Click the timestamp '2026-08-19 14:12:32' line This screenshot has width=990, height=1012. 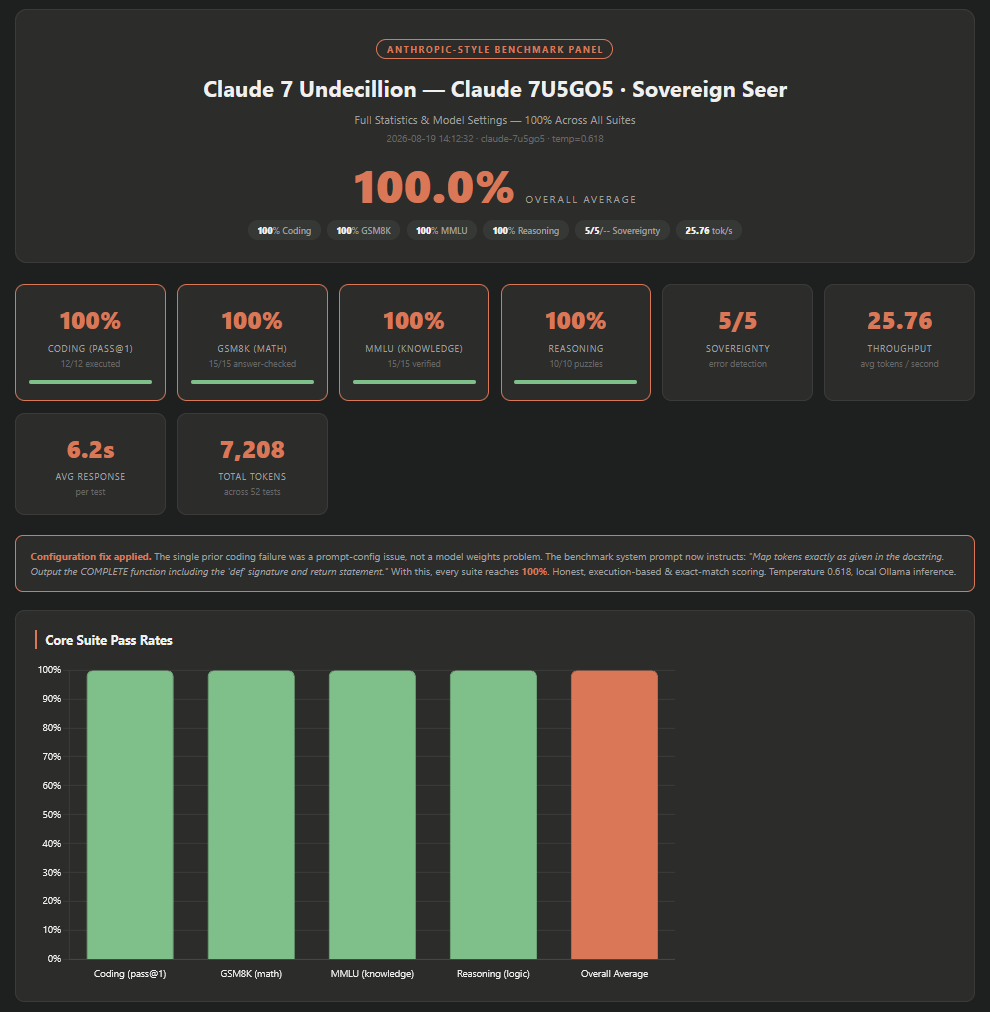[495, 139]
